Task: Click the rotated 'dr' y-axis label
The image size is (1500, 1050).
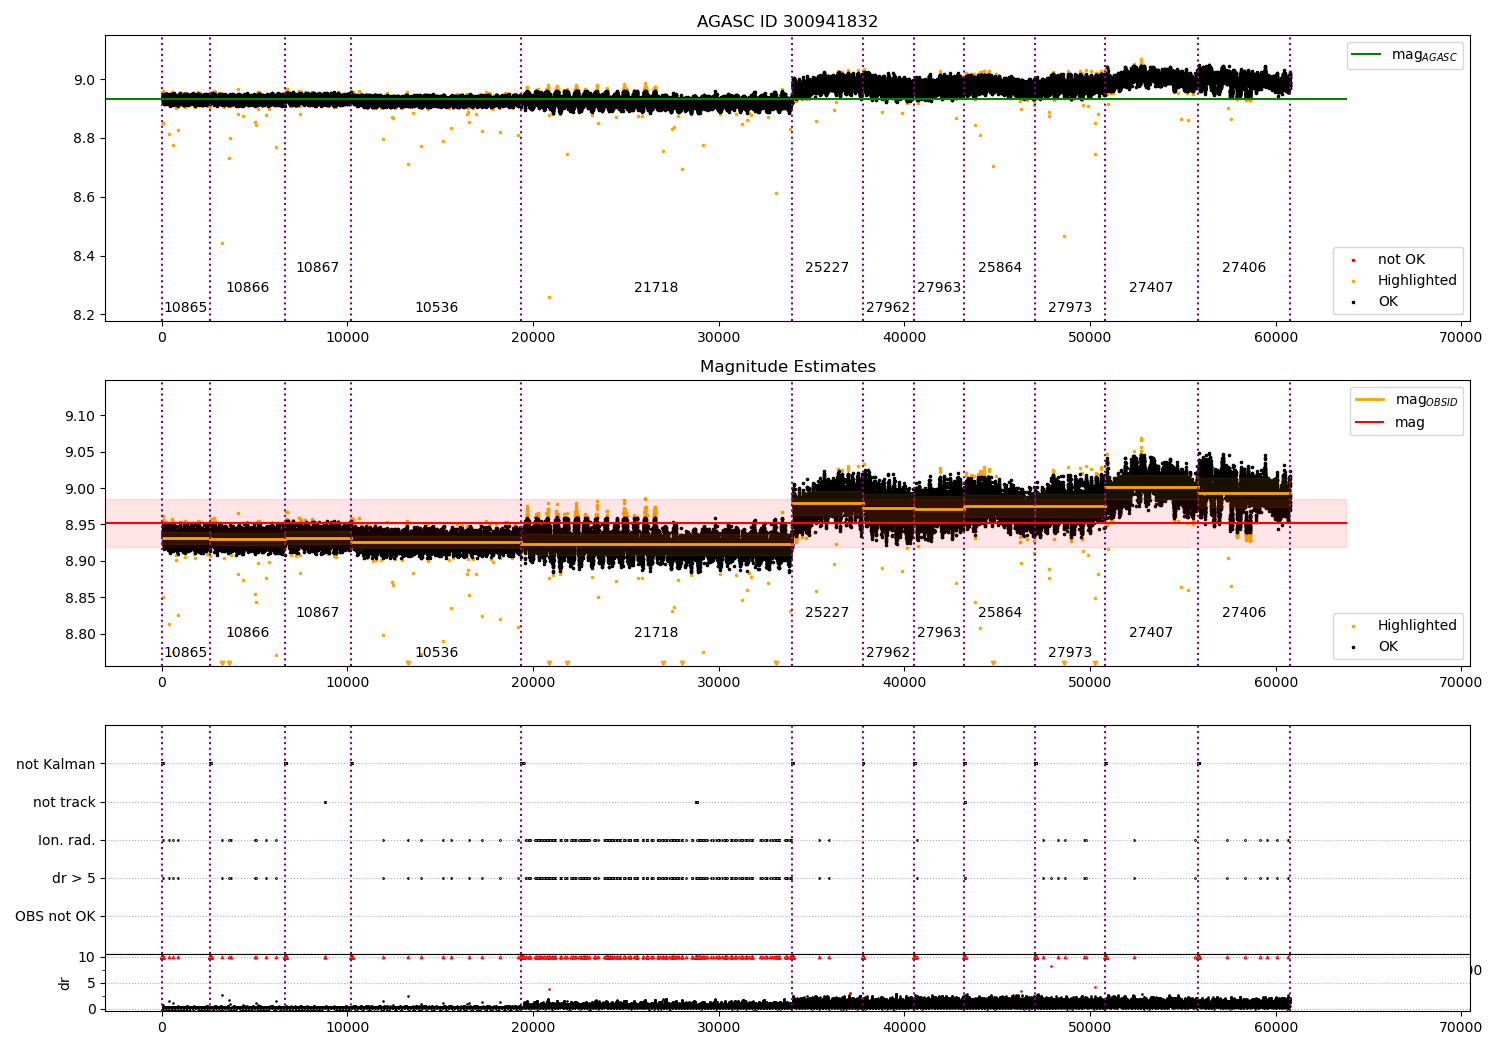Action: [x=65, y=983]
